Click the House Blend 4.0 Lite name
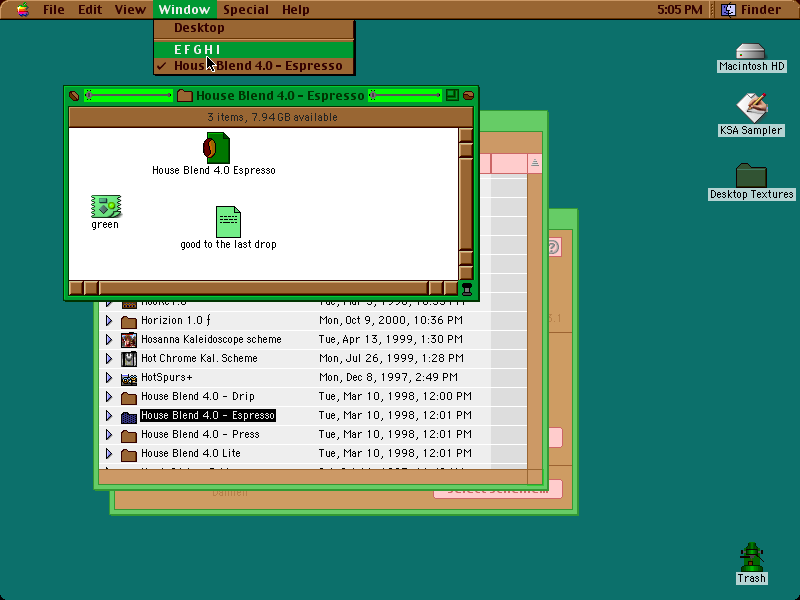Viewport: 800px width, 600px height. (190, 453)
